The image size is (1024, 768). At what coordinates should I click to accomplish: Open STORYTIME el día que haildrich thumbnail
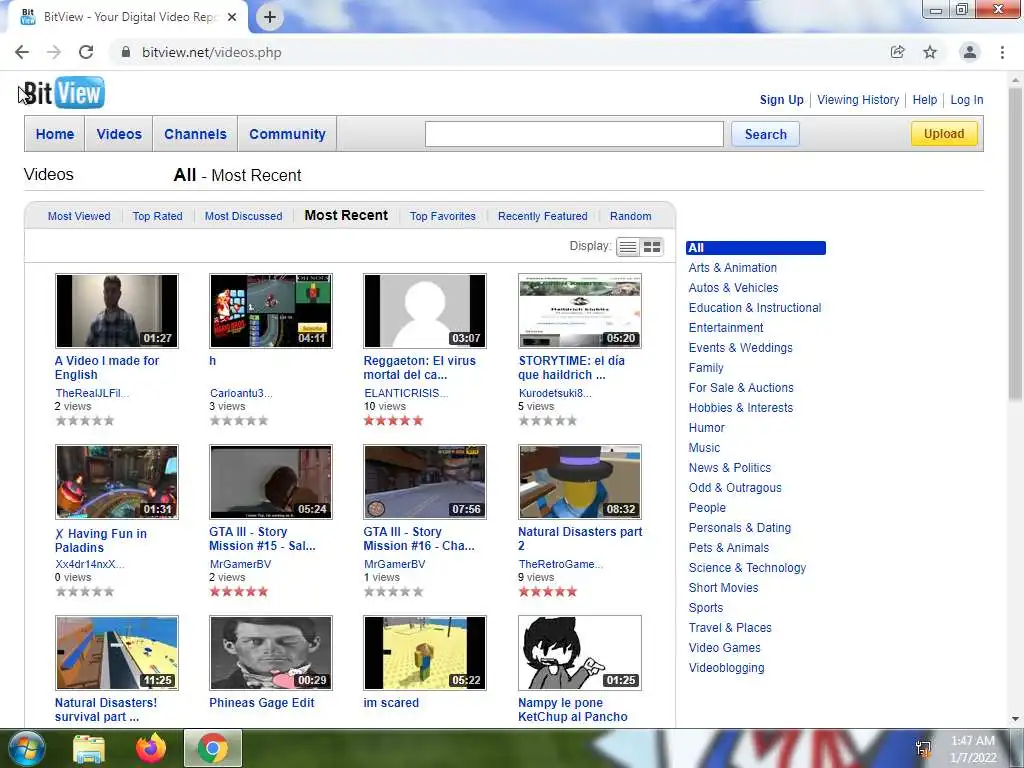(x=580, y=311)
